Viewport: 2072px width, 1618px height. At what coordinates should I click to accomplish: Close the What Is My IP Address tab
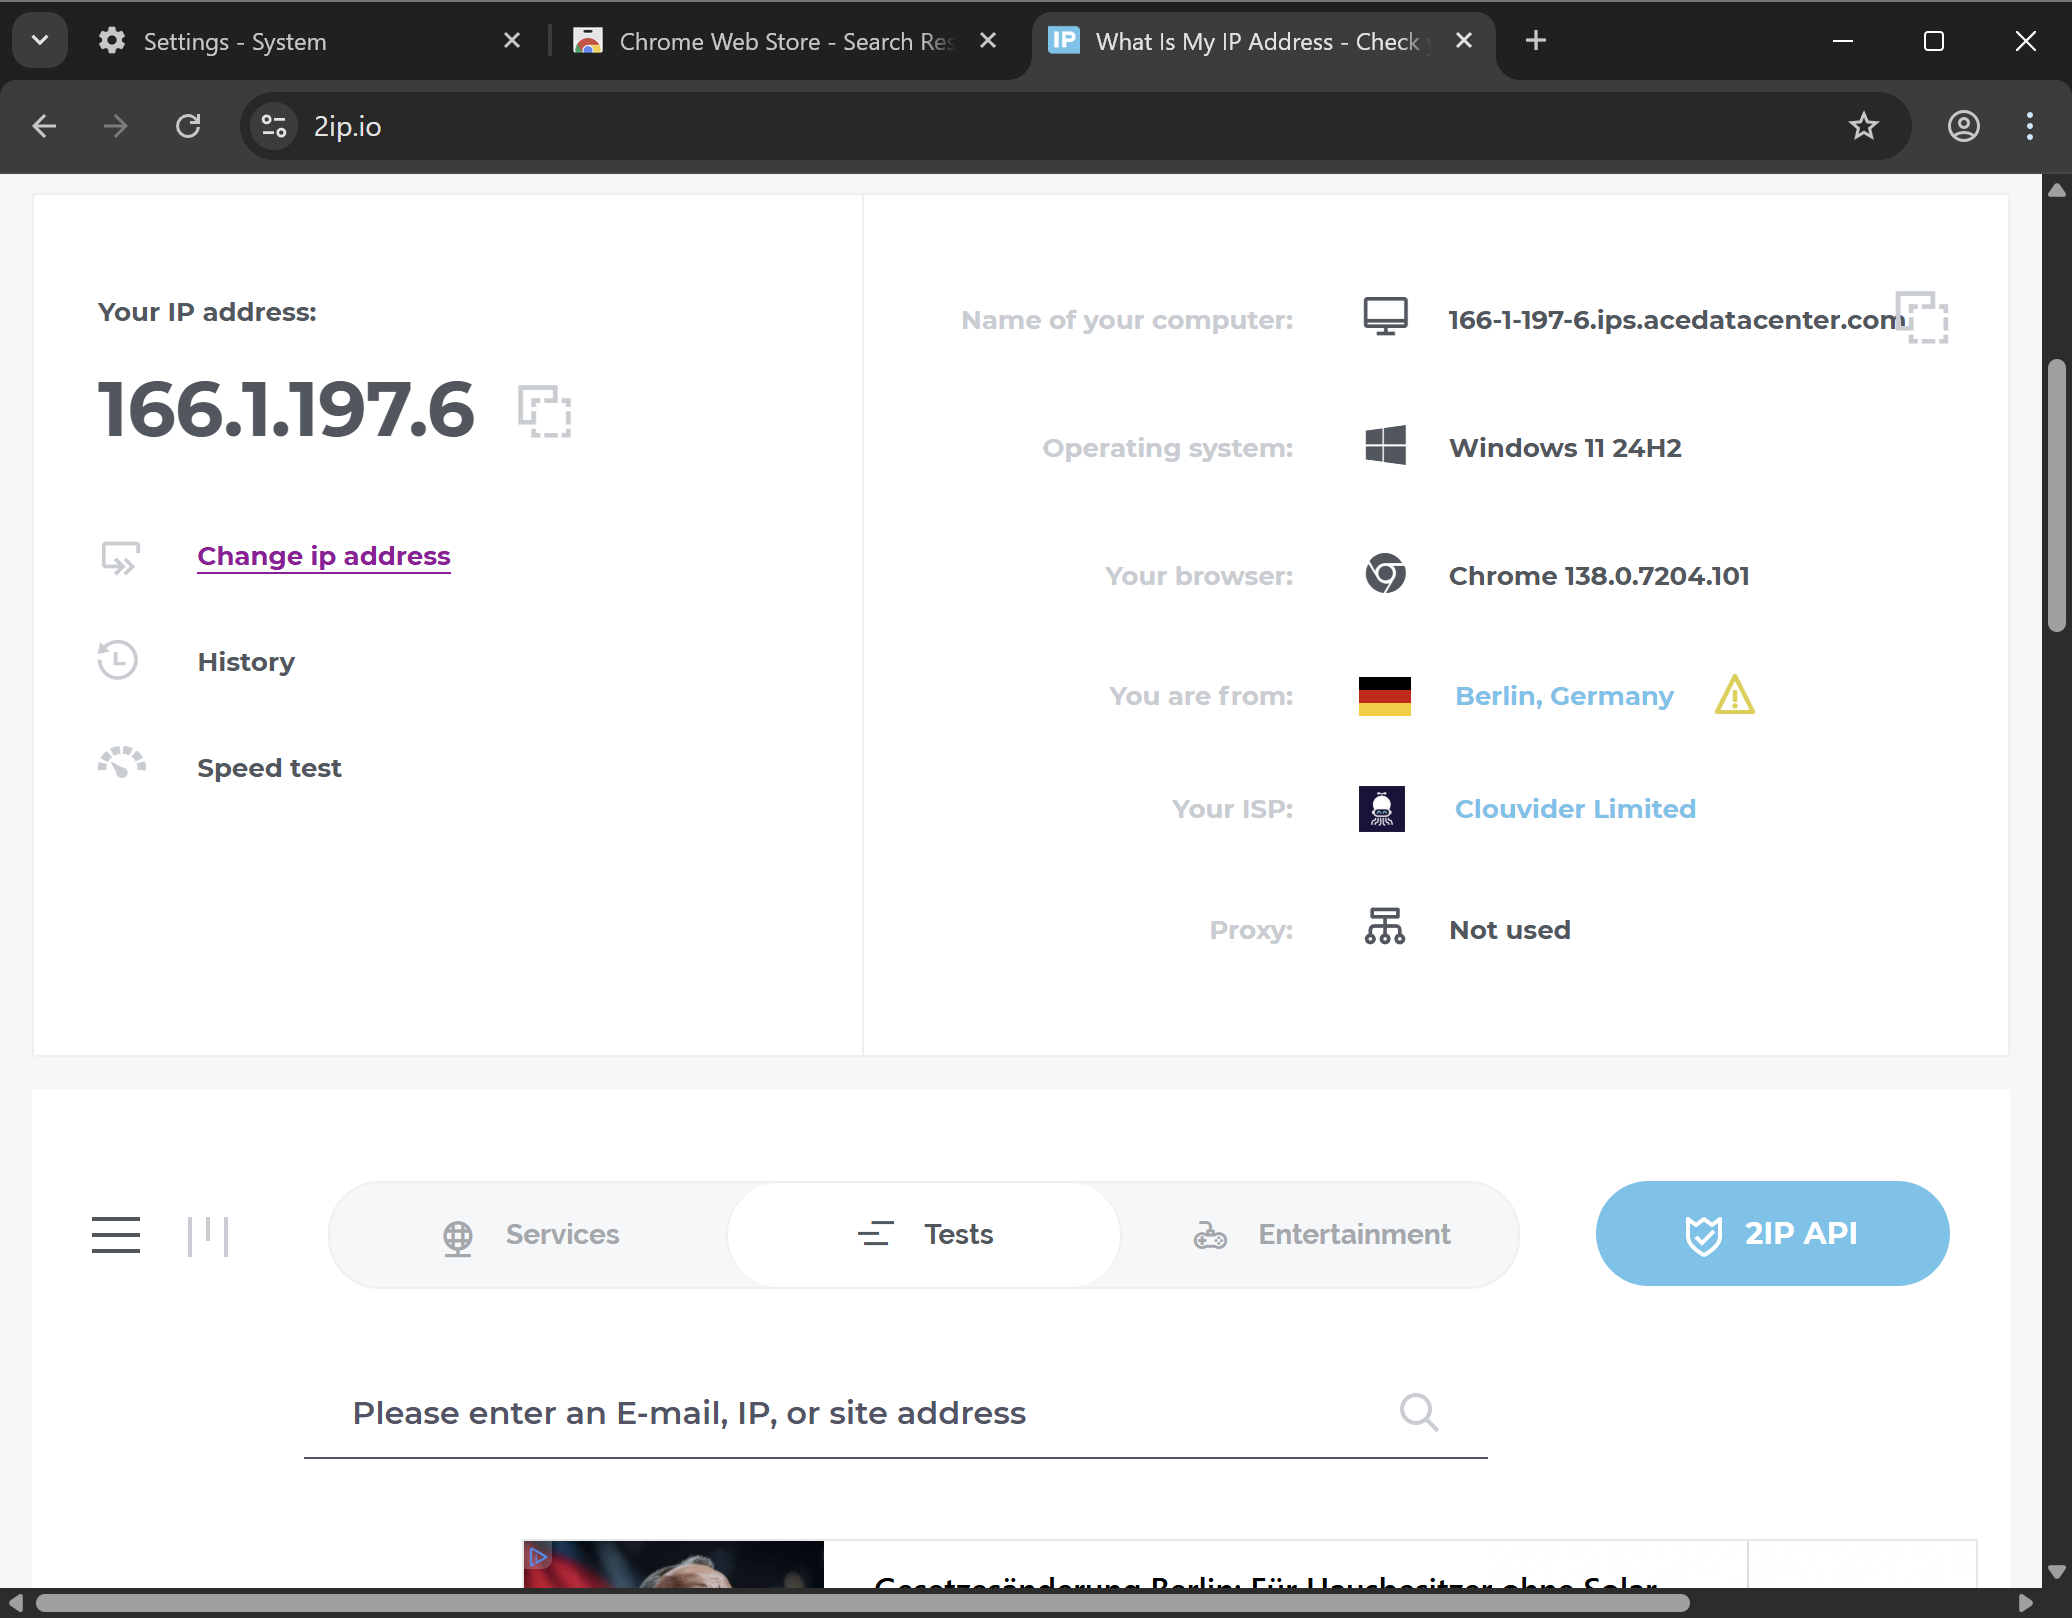click(1464, 41)
